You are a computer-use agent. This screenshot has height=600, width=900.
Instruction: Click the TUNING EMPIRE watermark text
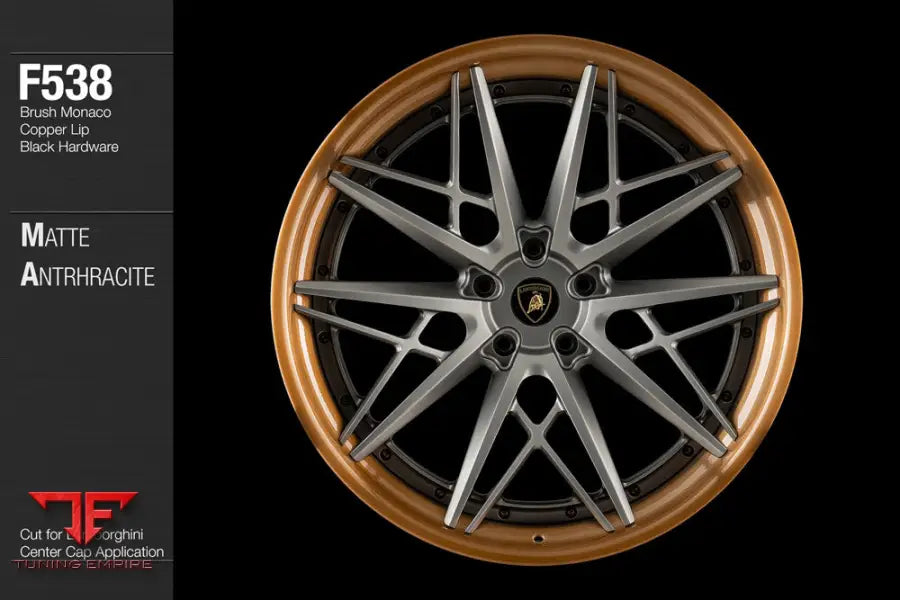85,565
